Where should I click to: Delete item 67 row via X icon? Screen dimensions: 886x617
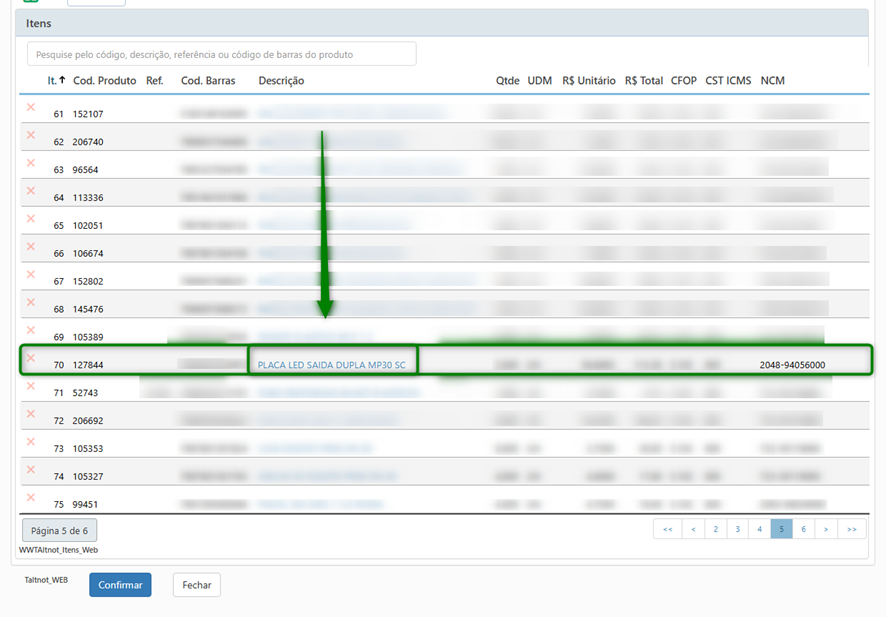[31, 275]
